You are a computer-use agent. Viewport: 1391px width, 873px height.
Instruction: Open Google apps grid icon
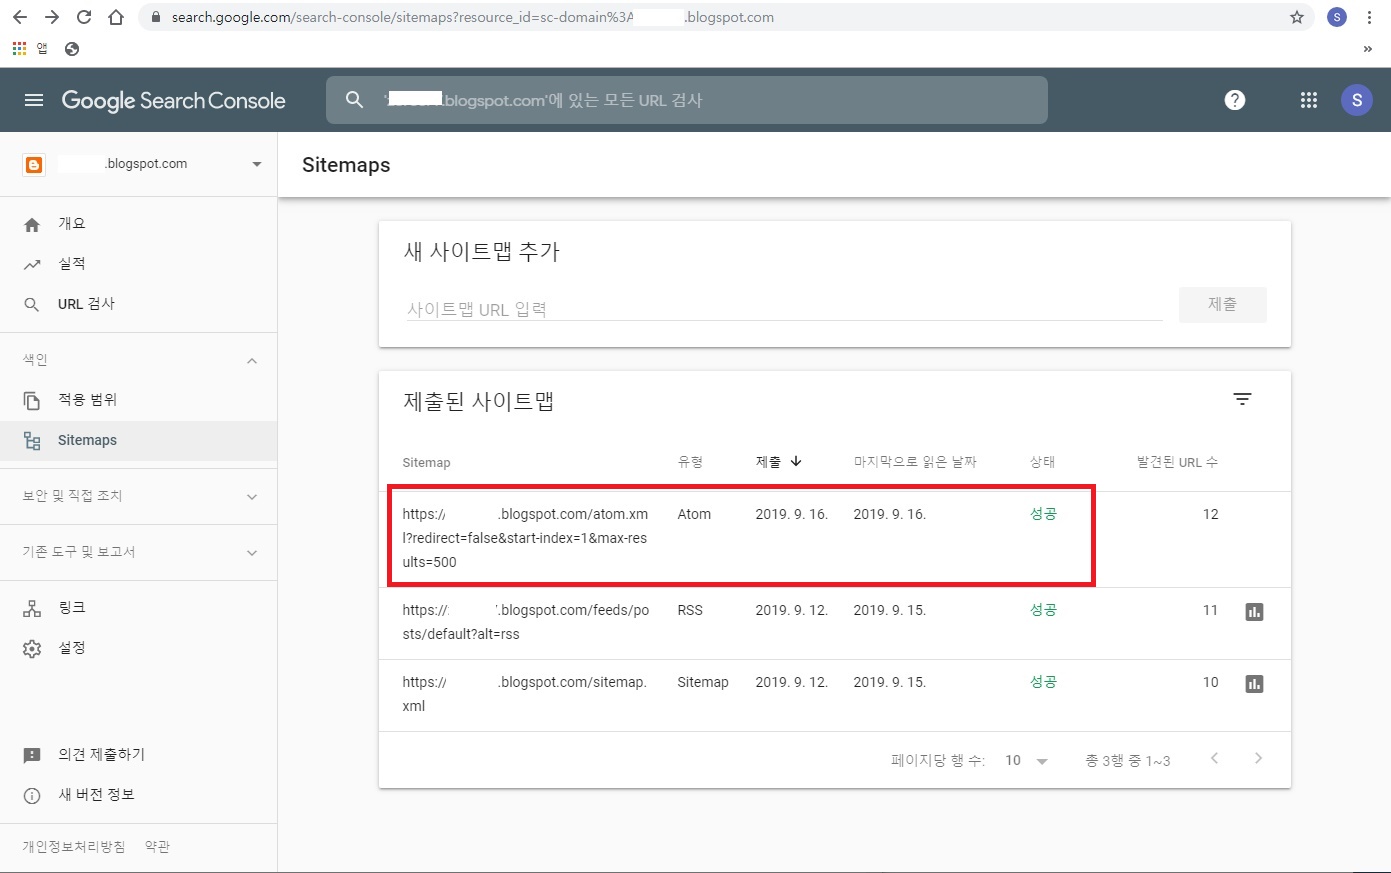(x=1308, y=100)
